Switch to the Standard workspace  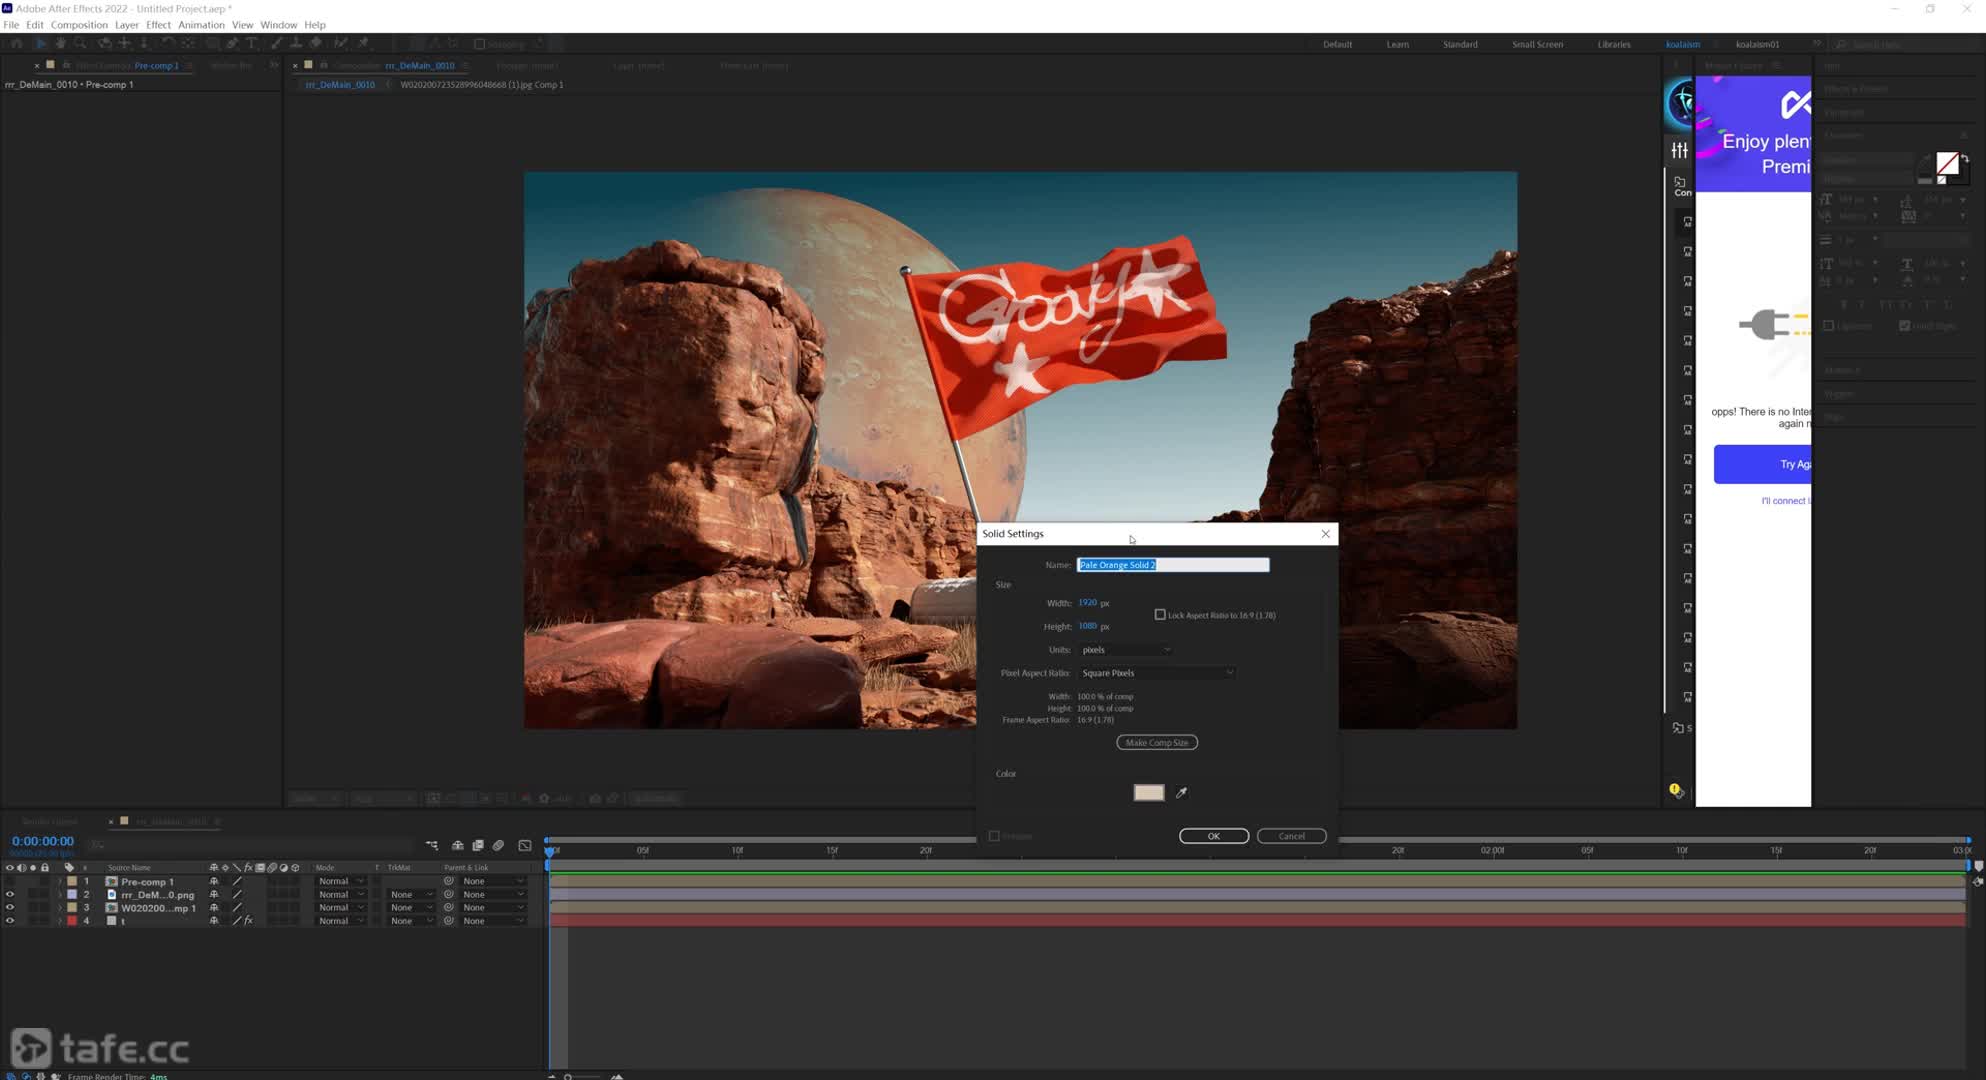click(x=1460, y=44)
